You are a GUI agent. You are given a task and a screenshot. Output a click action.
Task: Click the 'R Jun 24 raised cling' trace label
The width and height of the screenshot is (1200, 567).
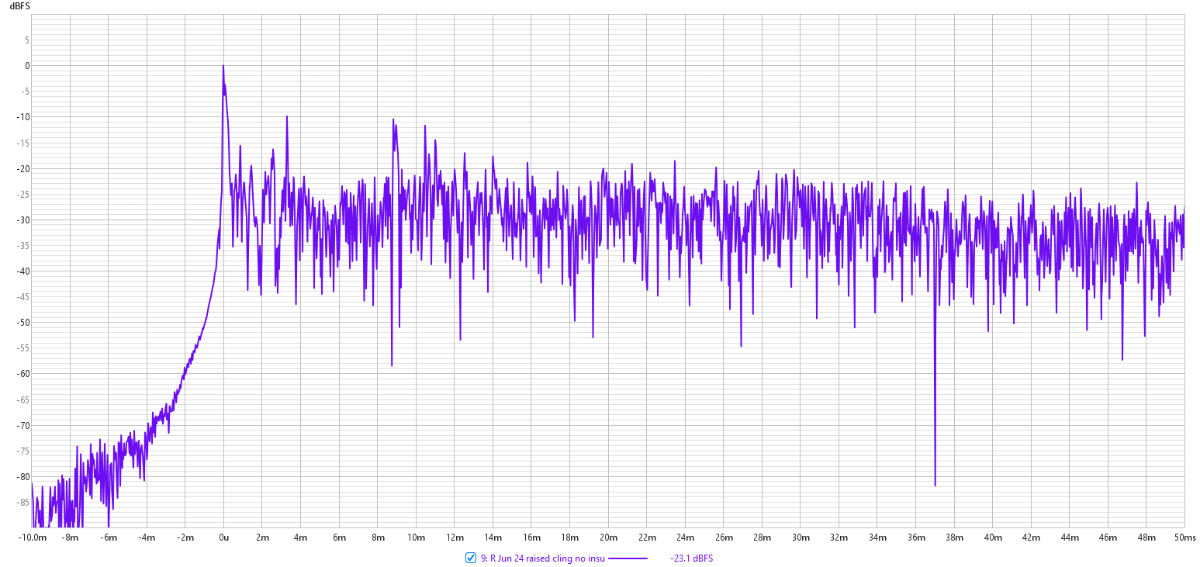[x=541, y=557]
